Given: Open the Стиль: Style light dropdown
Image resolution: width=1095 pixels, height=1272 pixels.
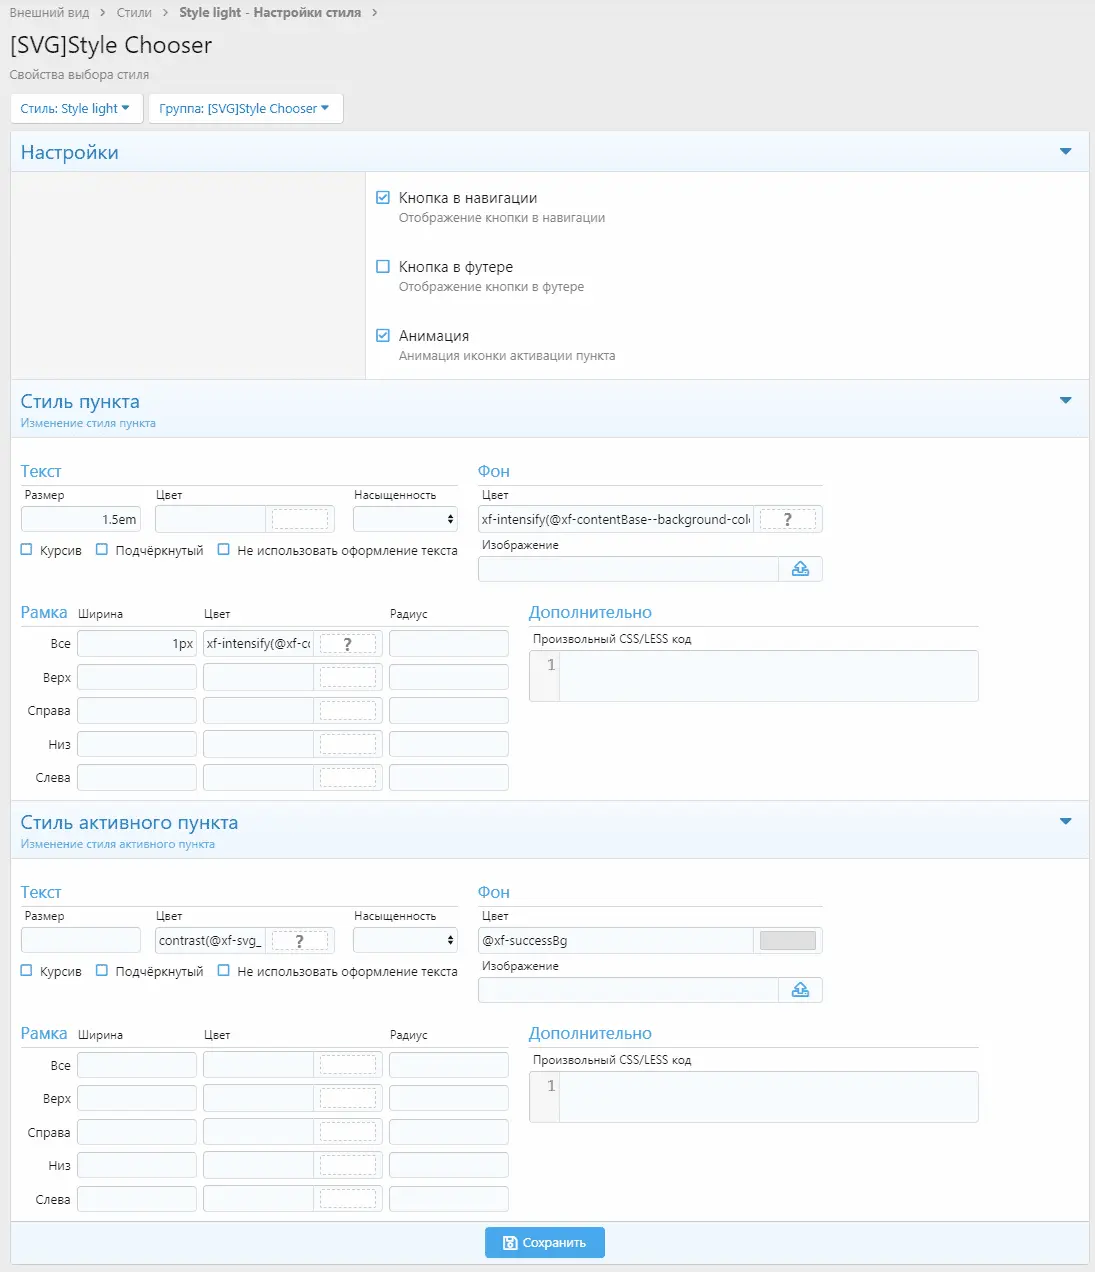Looking at the screenshot, I should pyautogui.click(x=76, y=109).
